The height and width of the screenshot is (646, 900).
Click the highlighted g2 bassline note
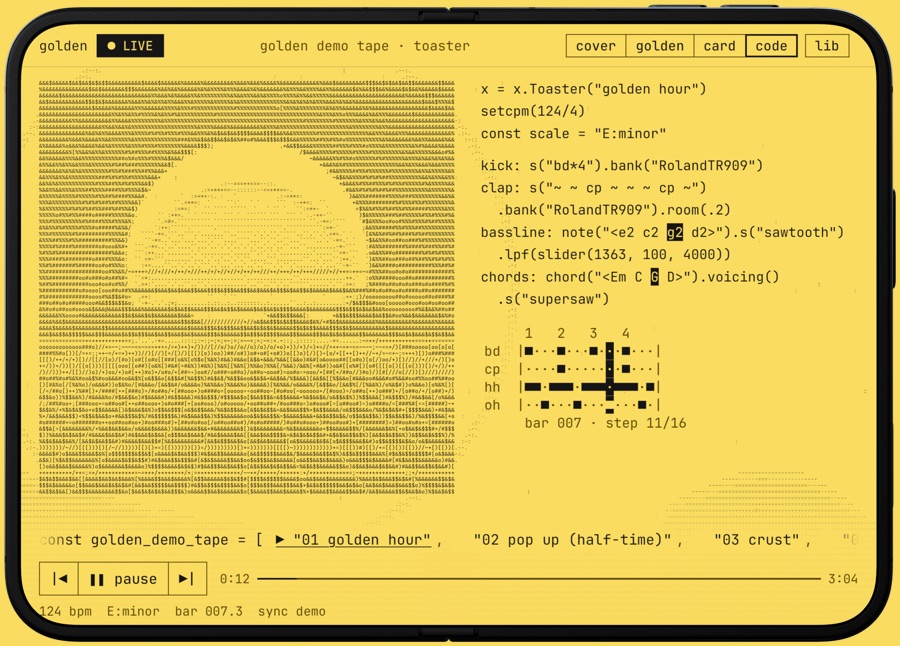674,233
